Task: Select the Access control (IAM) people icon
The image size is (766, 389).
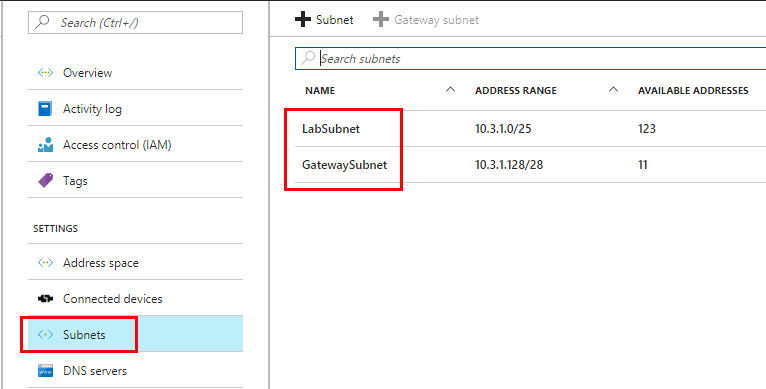Action: 45,145
